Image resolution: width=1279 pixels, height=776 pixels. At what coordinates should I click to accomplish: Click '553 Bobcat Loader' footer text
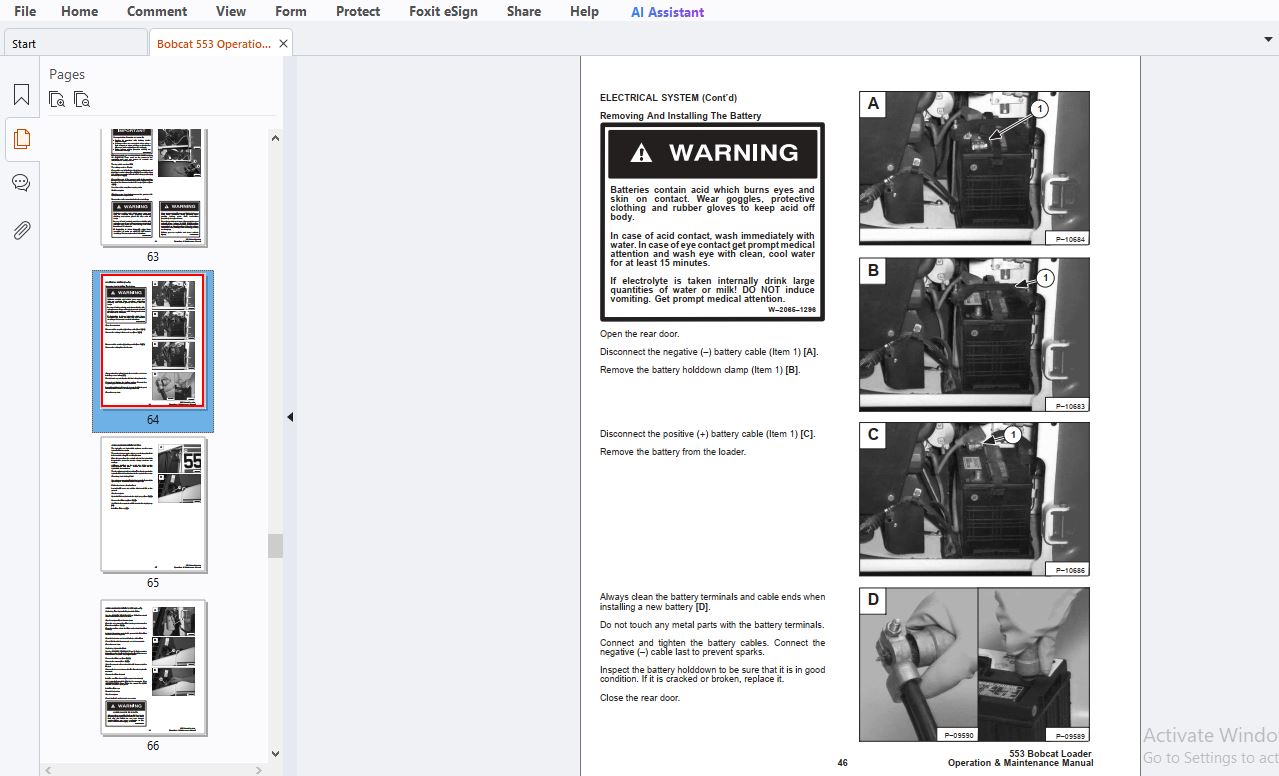(x=1050, y=754)
